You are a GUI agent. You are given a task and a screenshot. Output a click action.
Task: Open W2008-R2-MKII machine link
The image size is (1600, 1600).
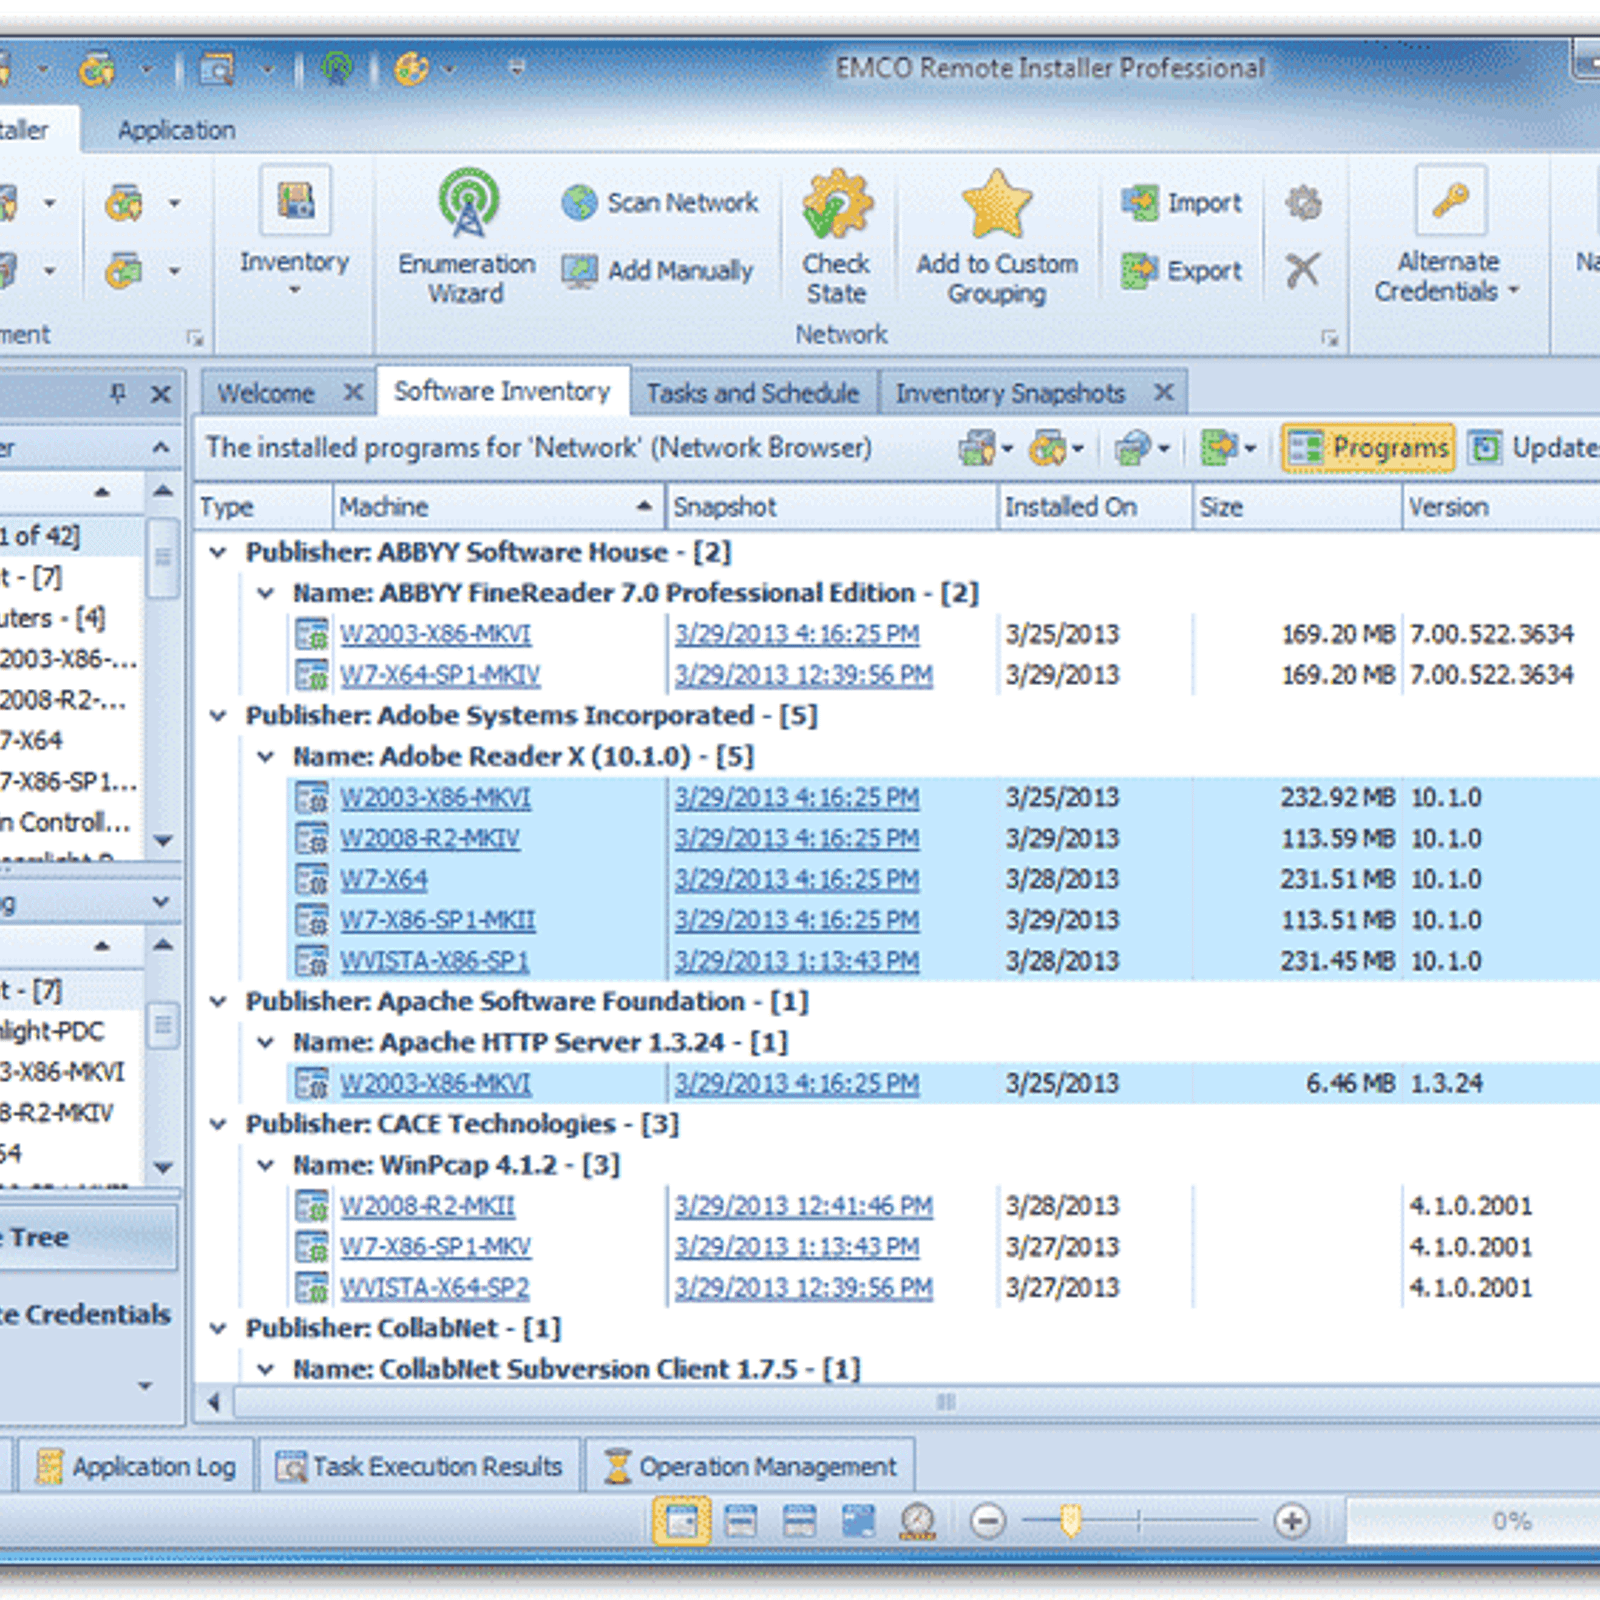(427, 1206)
